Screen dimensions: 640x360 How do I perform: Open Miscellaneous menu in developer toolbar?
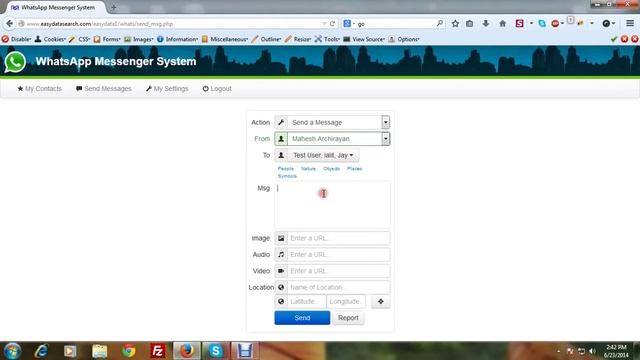tap(224, 39)
